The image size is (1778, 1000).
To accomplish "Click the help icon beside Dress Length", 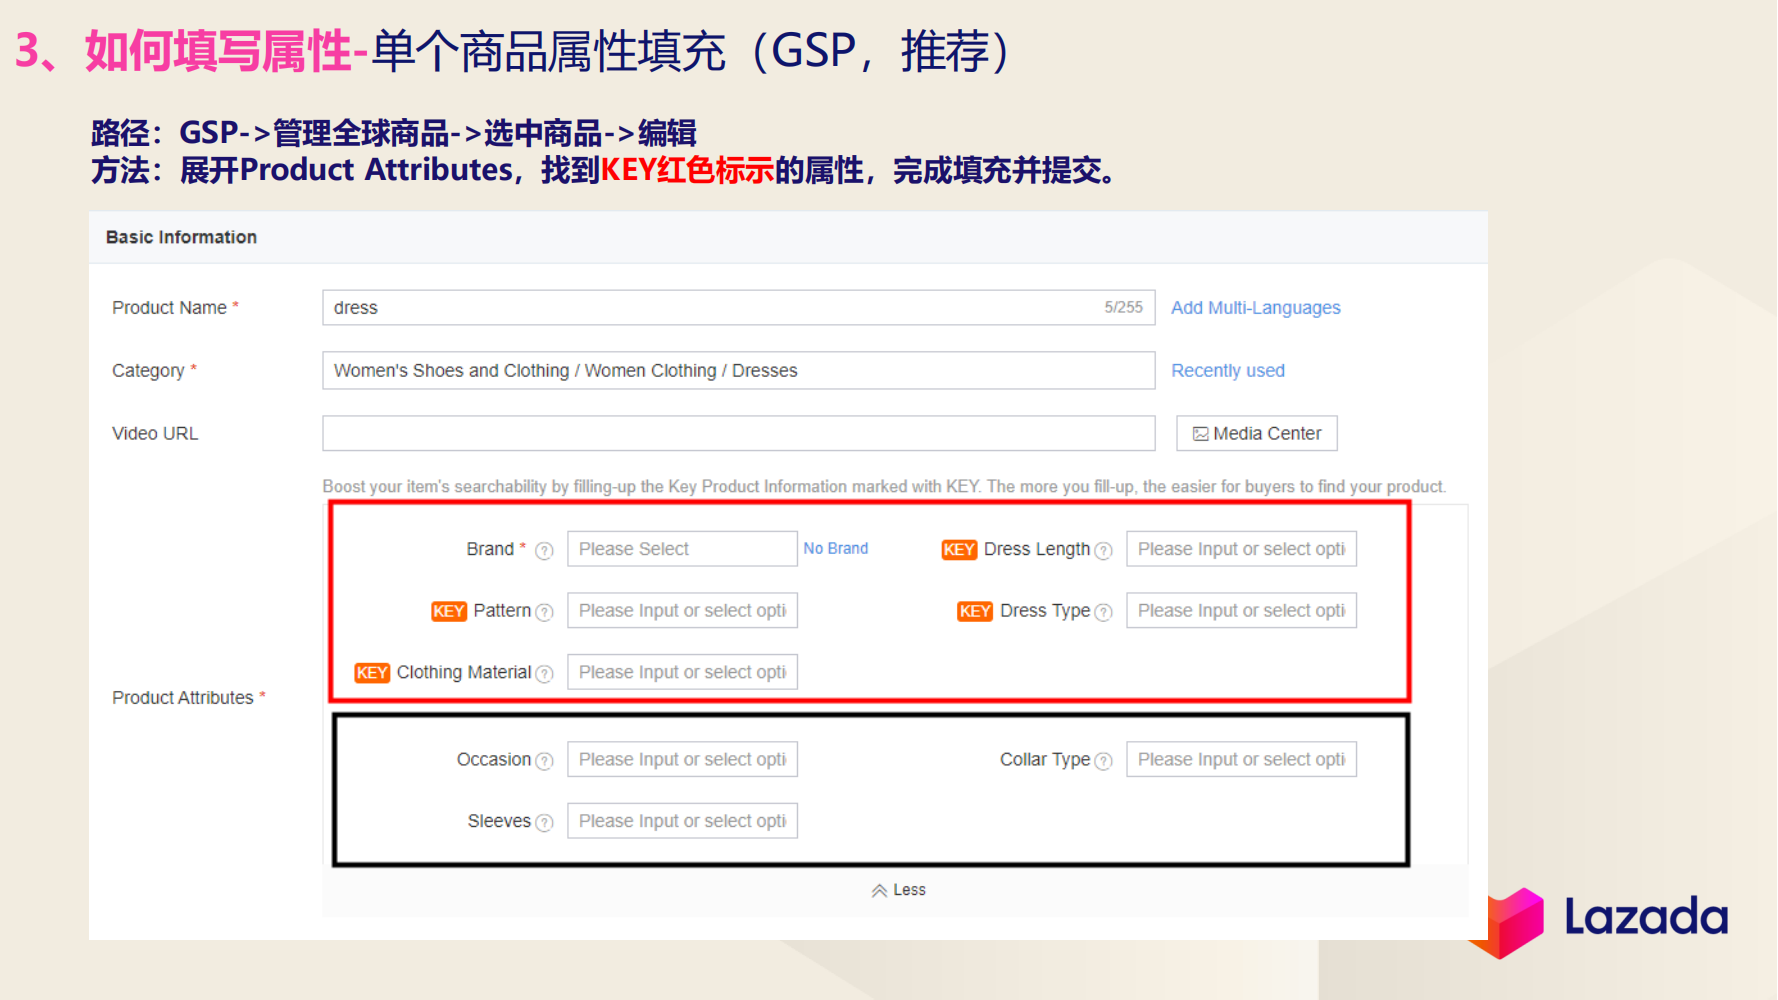I will (1103, 550).
